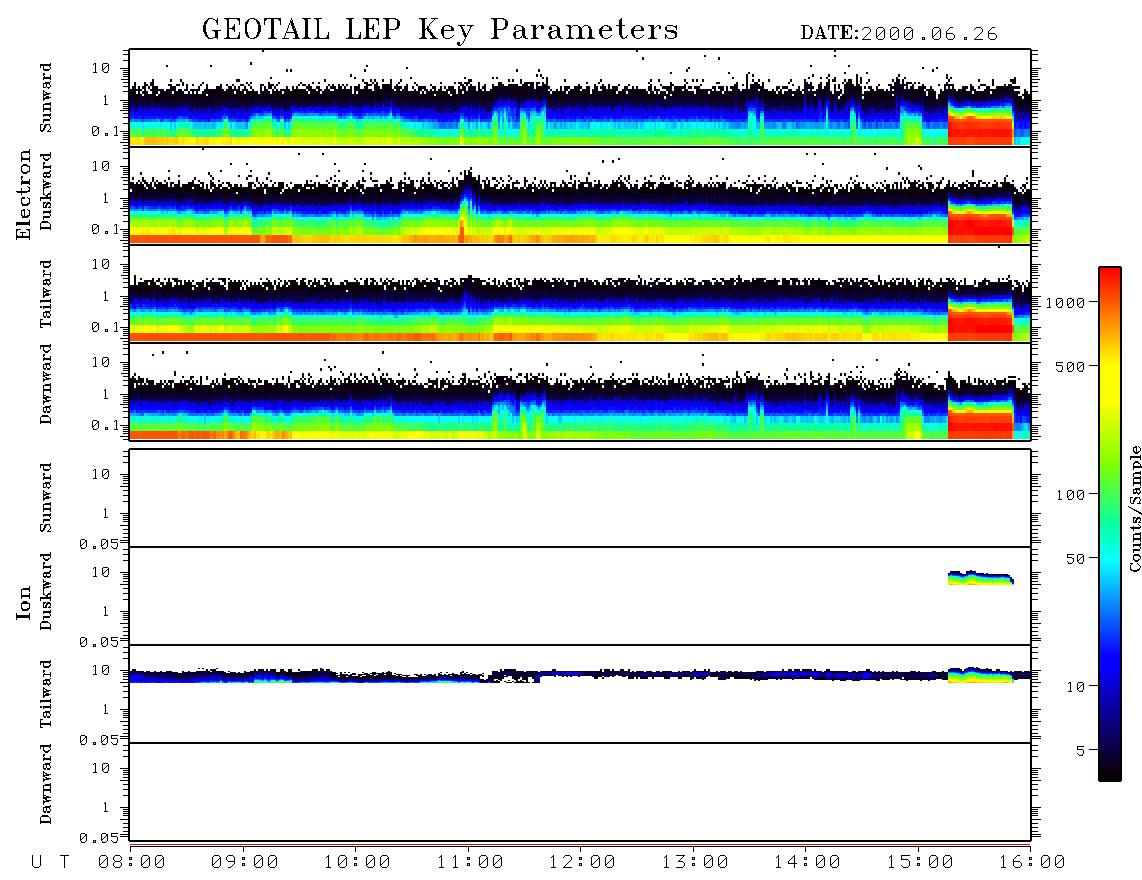Click the 0.1 label of Electron Sunward axis
This screenshot has height=880, width=1142.
pos(105,131)
